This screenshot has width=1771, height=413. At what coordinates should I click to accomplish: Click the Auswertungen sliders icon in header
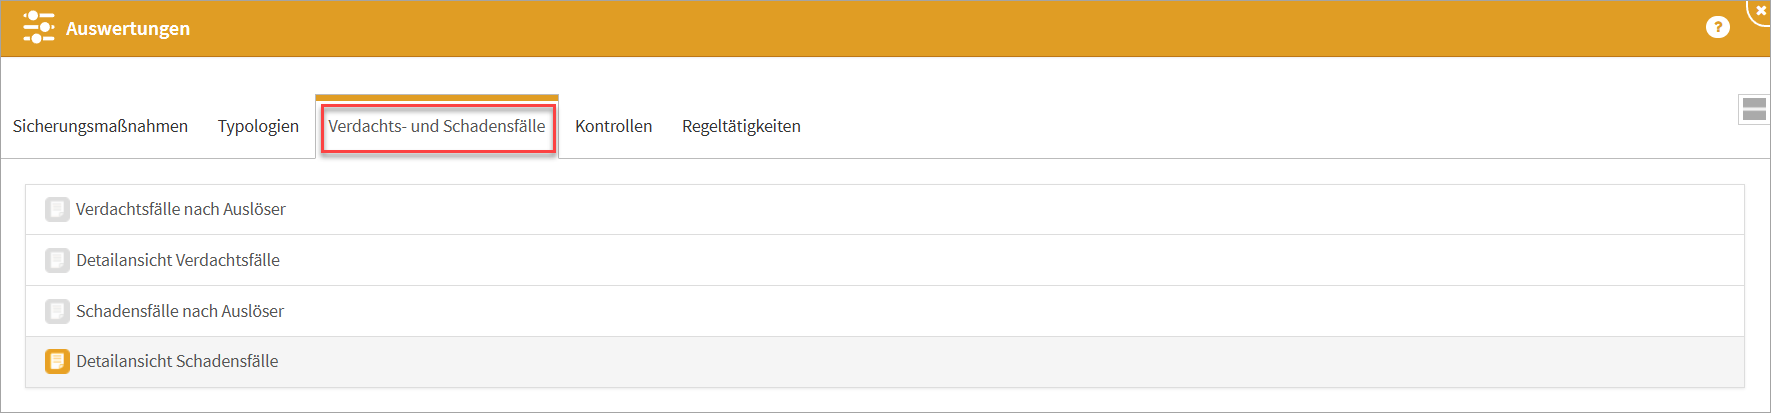tap(38, 27)
